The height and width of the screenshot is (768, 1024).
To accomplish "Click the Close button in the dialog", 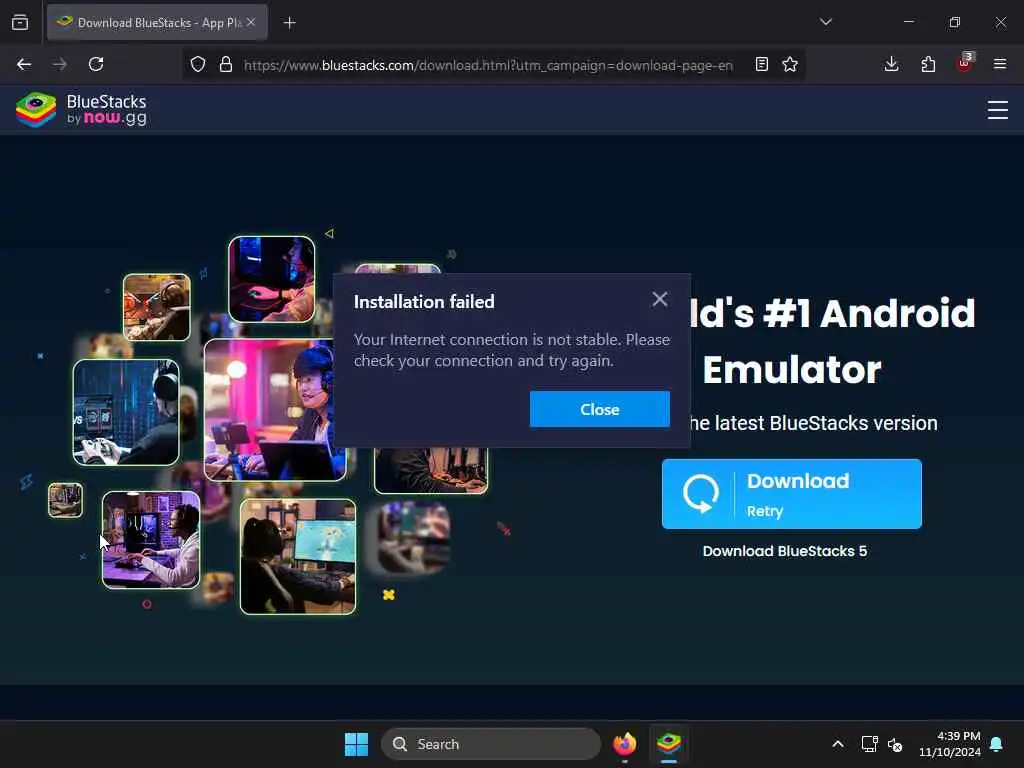I will [x=600, y=409].
